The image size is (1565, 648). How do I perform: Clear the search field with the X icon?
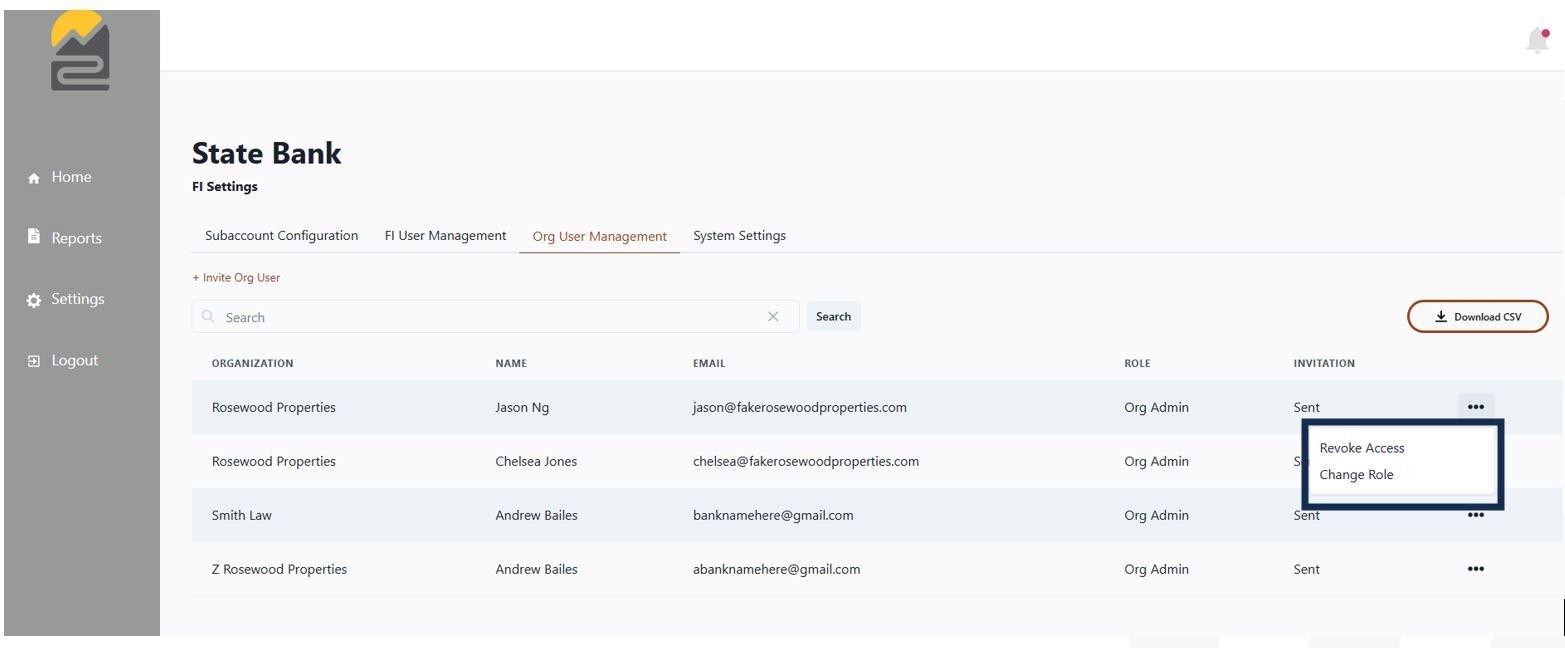tap(773, 317)
